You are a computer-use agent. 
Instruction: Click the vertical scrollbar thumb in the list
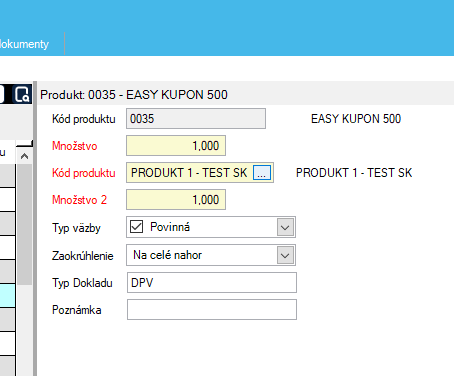[x=24, y=224]
